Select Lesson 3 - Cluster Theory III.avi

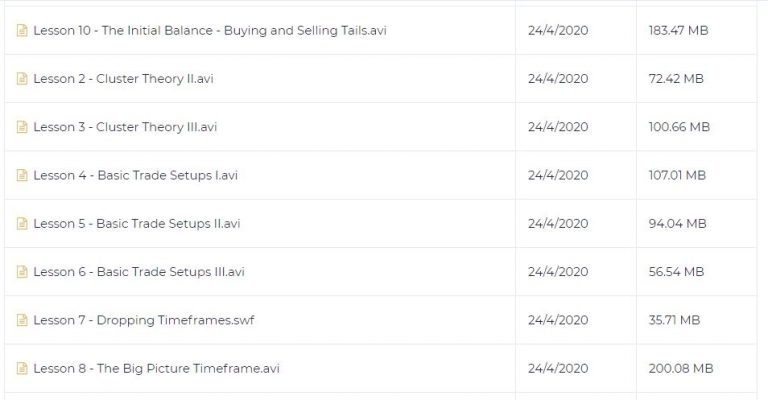(125, 127)
